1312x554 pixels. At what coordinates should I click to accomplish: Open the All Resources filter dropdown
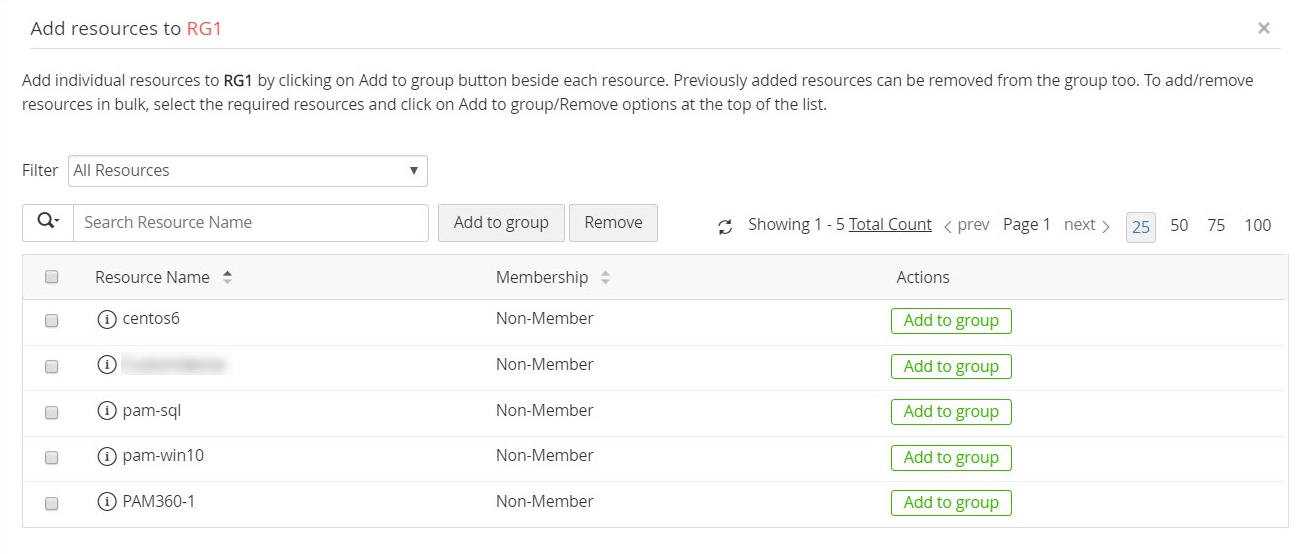(248, 171)
